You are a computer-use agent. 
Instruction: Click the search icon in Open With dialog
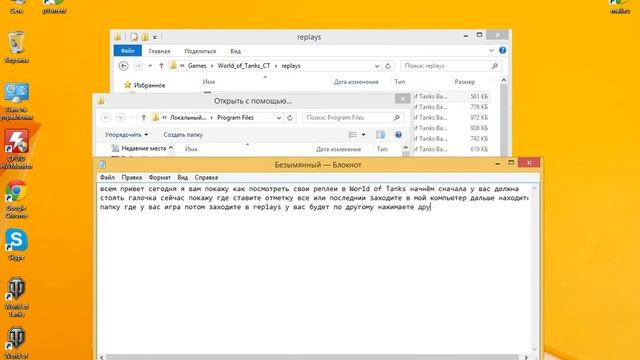pos(397,118)
